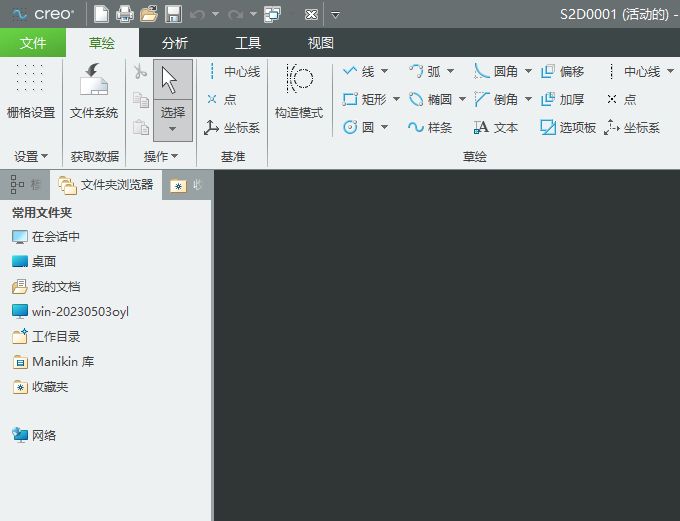680x521 pixels.
Task: Open the 文件 menu
Action: (33, 43)
